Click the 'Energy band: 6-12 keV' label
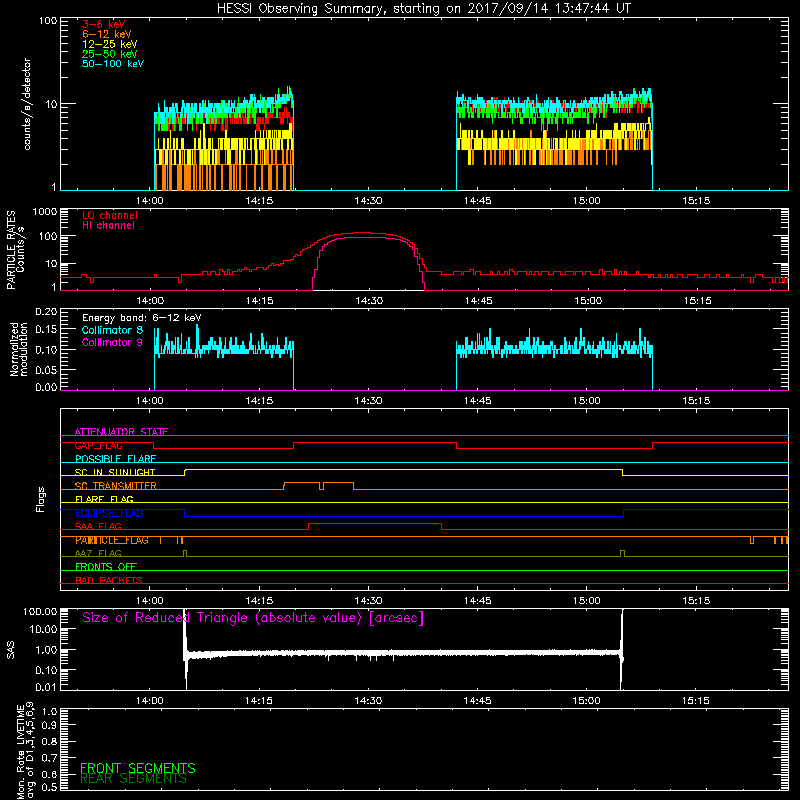Screen dimensions: 800x800 click(x=142, y=318)
